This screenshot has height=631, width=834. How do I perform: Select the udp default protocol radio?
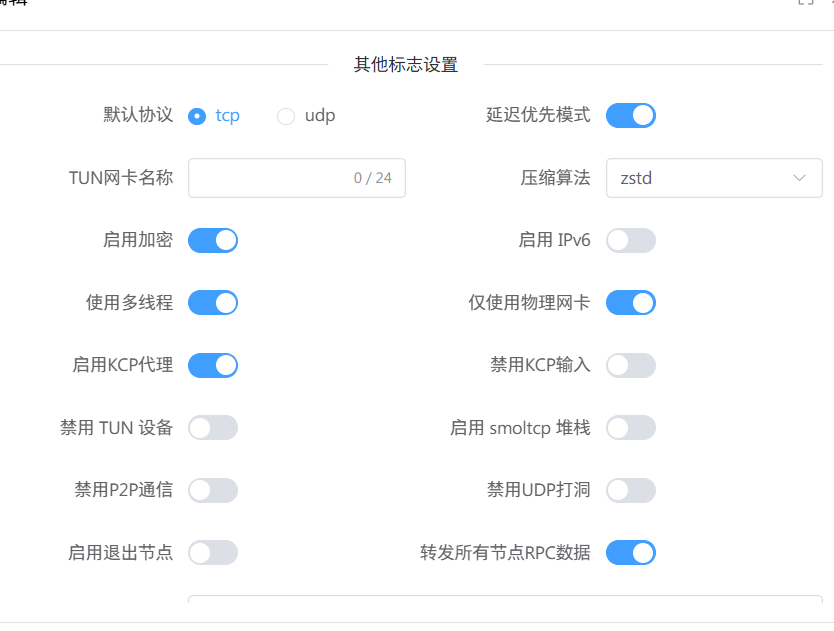286,116
